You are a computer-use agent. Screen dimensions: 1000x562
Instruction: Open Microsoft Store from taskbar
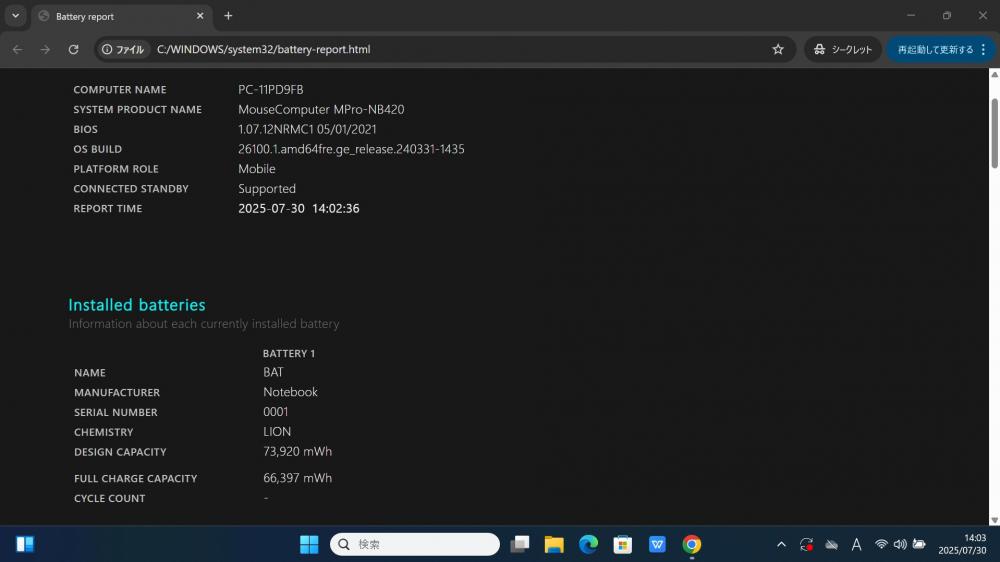click(x=623, y=544)
